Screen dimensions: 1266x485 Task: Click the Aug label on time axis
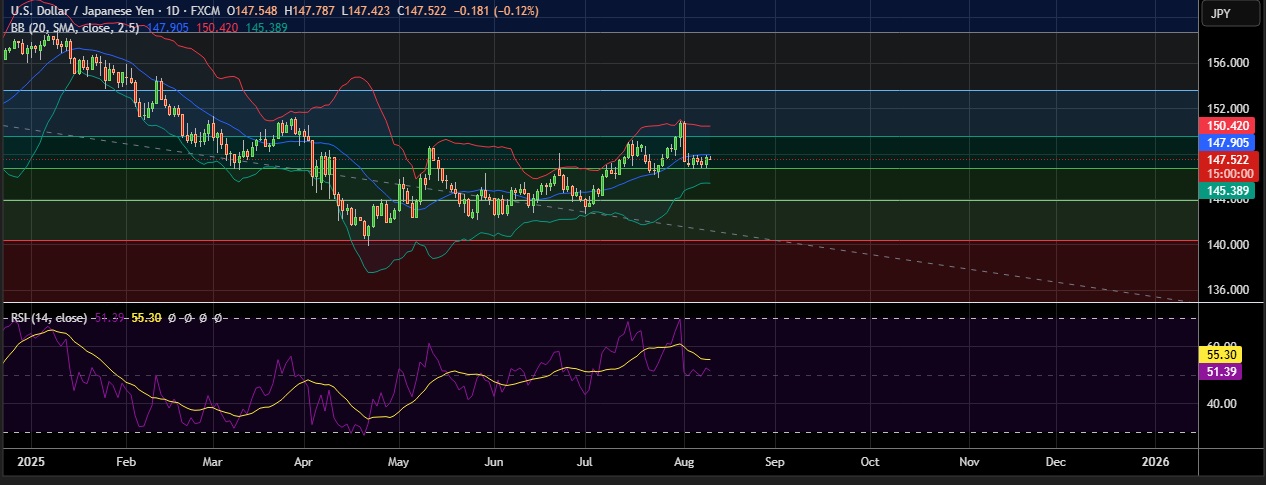[x=683, y=463]
